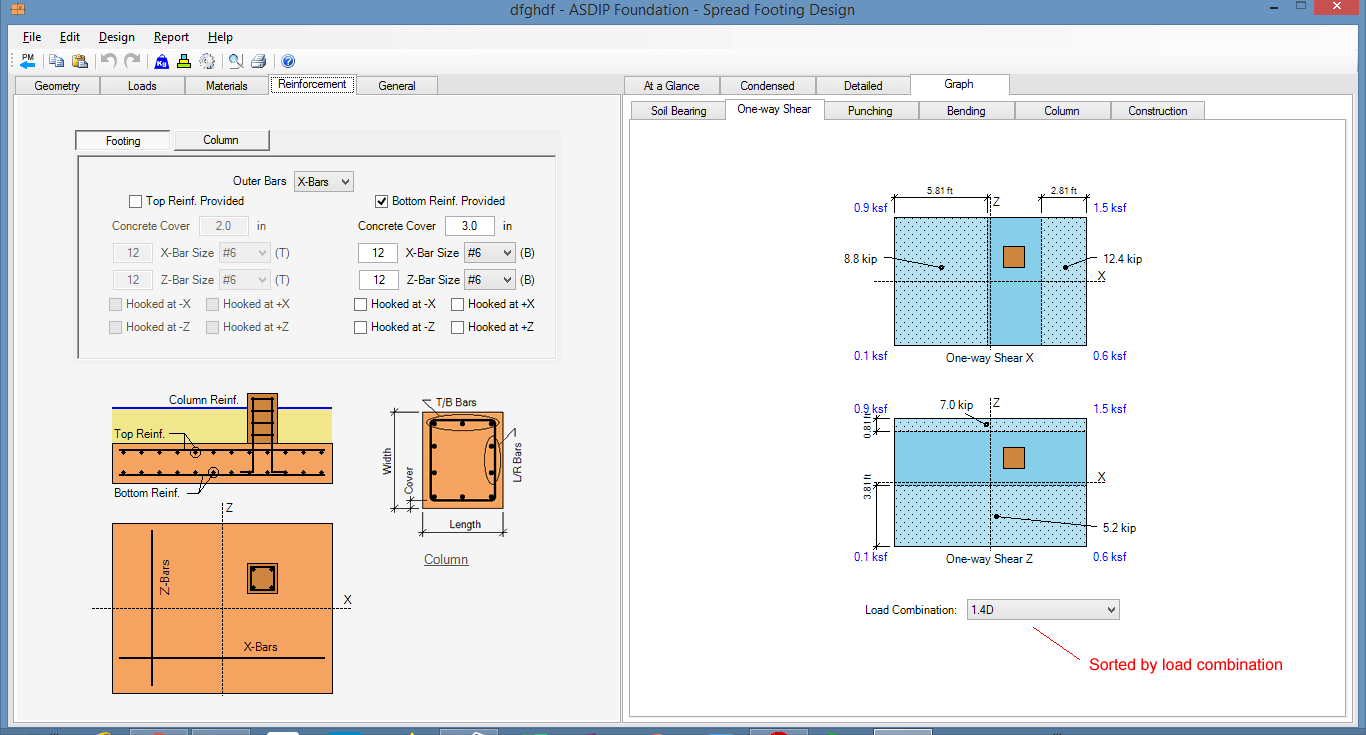
Task: Click top reinforcement Hooked at +Z checkbox
Action: (213, 327)
